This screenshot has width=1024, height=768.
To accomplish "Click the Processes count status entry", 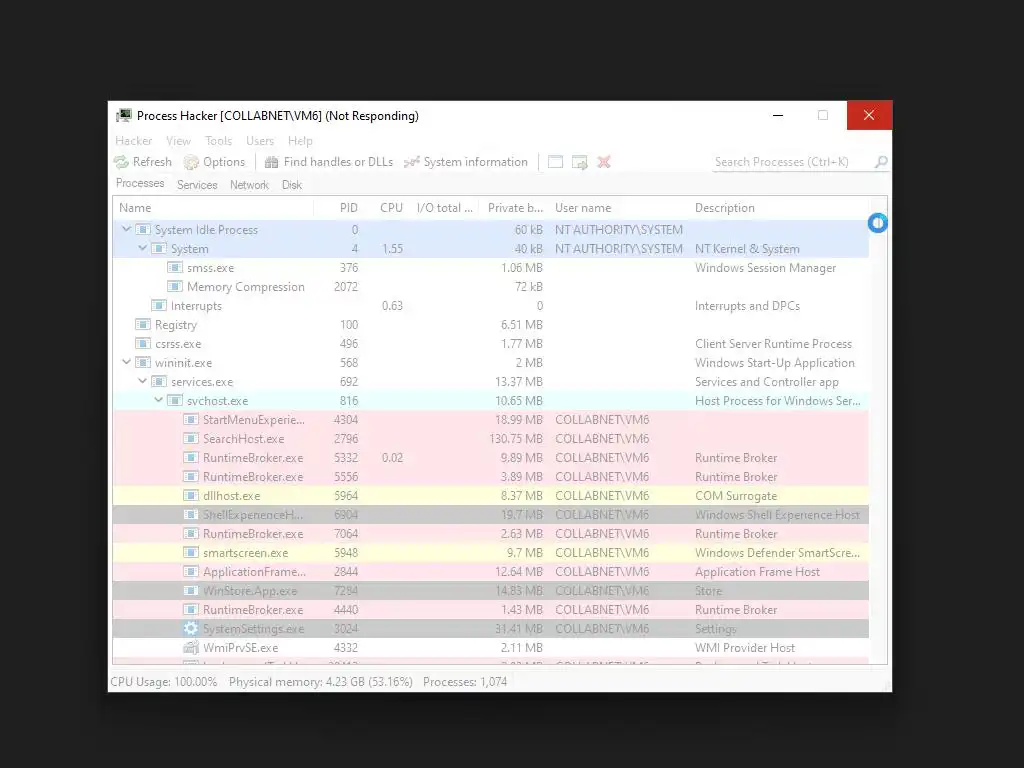I will [465, 682].
